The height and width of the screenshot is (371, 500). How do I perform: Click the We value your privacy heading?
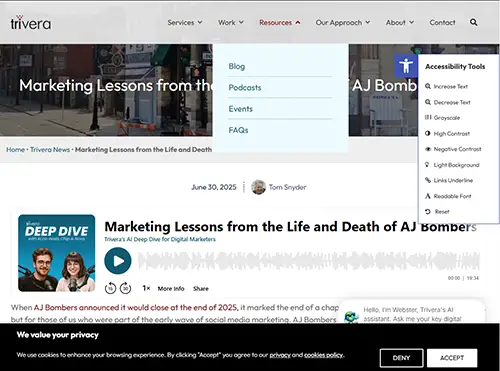coord(58,335)
